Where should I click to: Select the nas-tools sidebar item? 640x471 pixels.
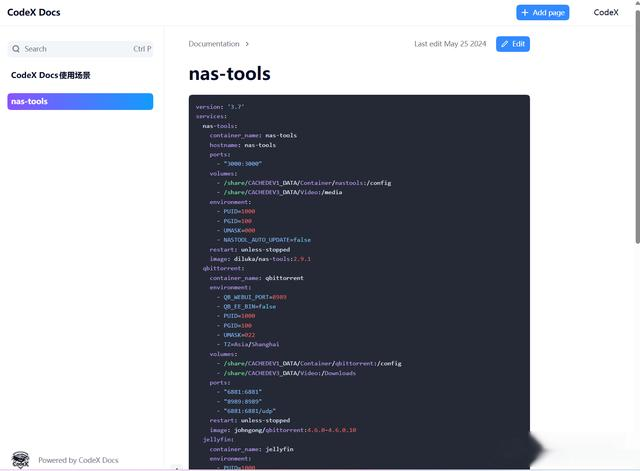coord(80,102)
